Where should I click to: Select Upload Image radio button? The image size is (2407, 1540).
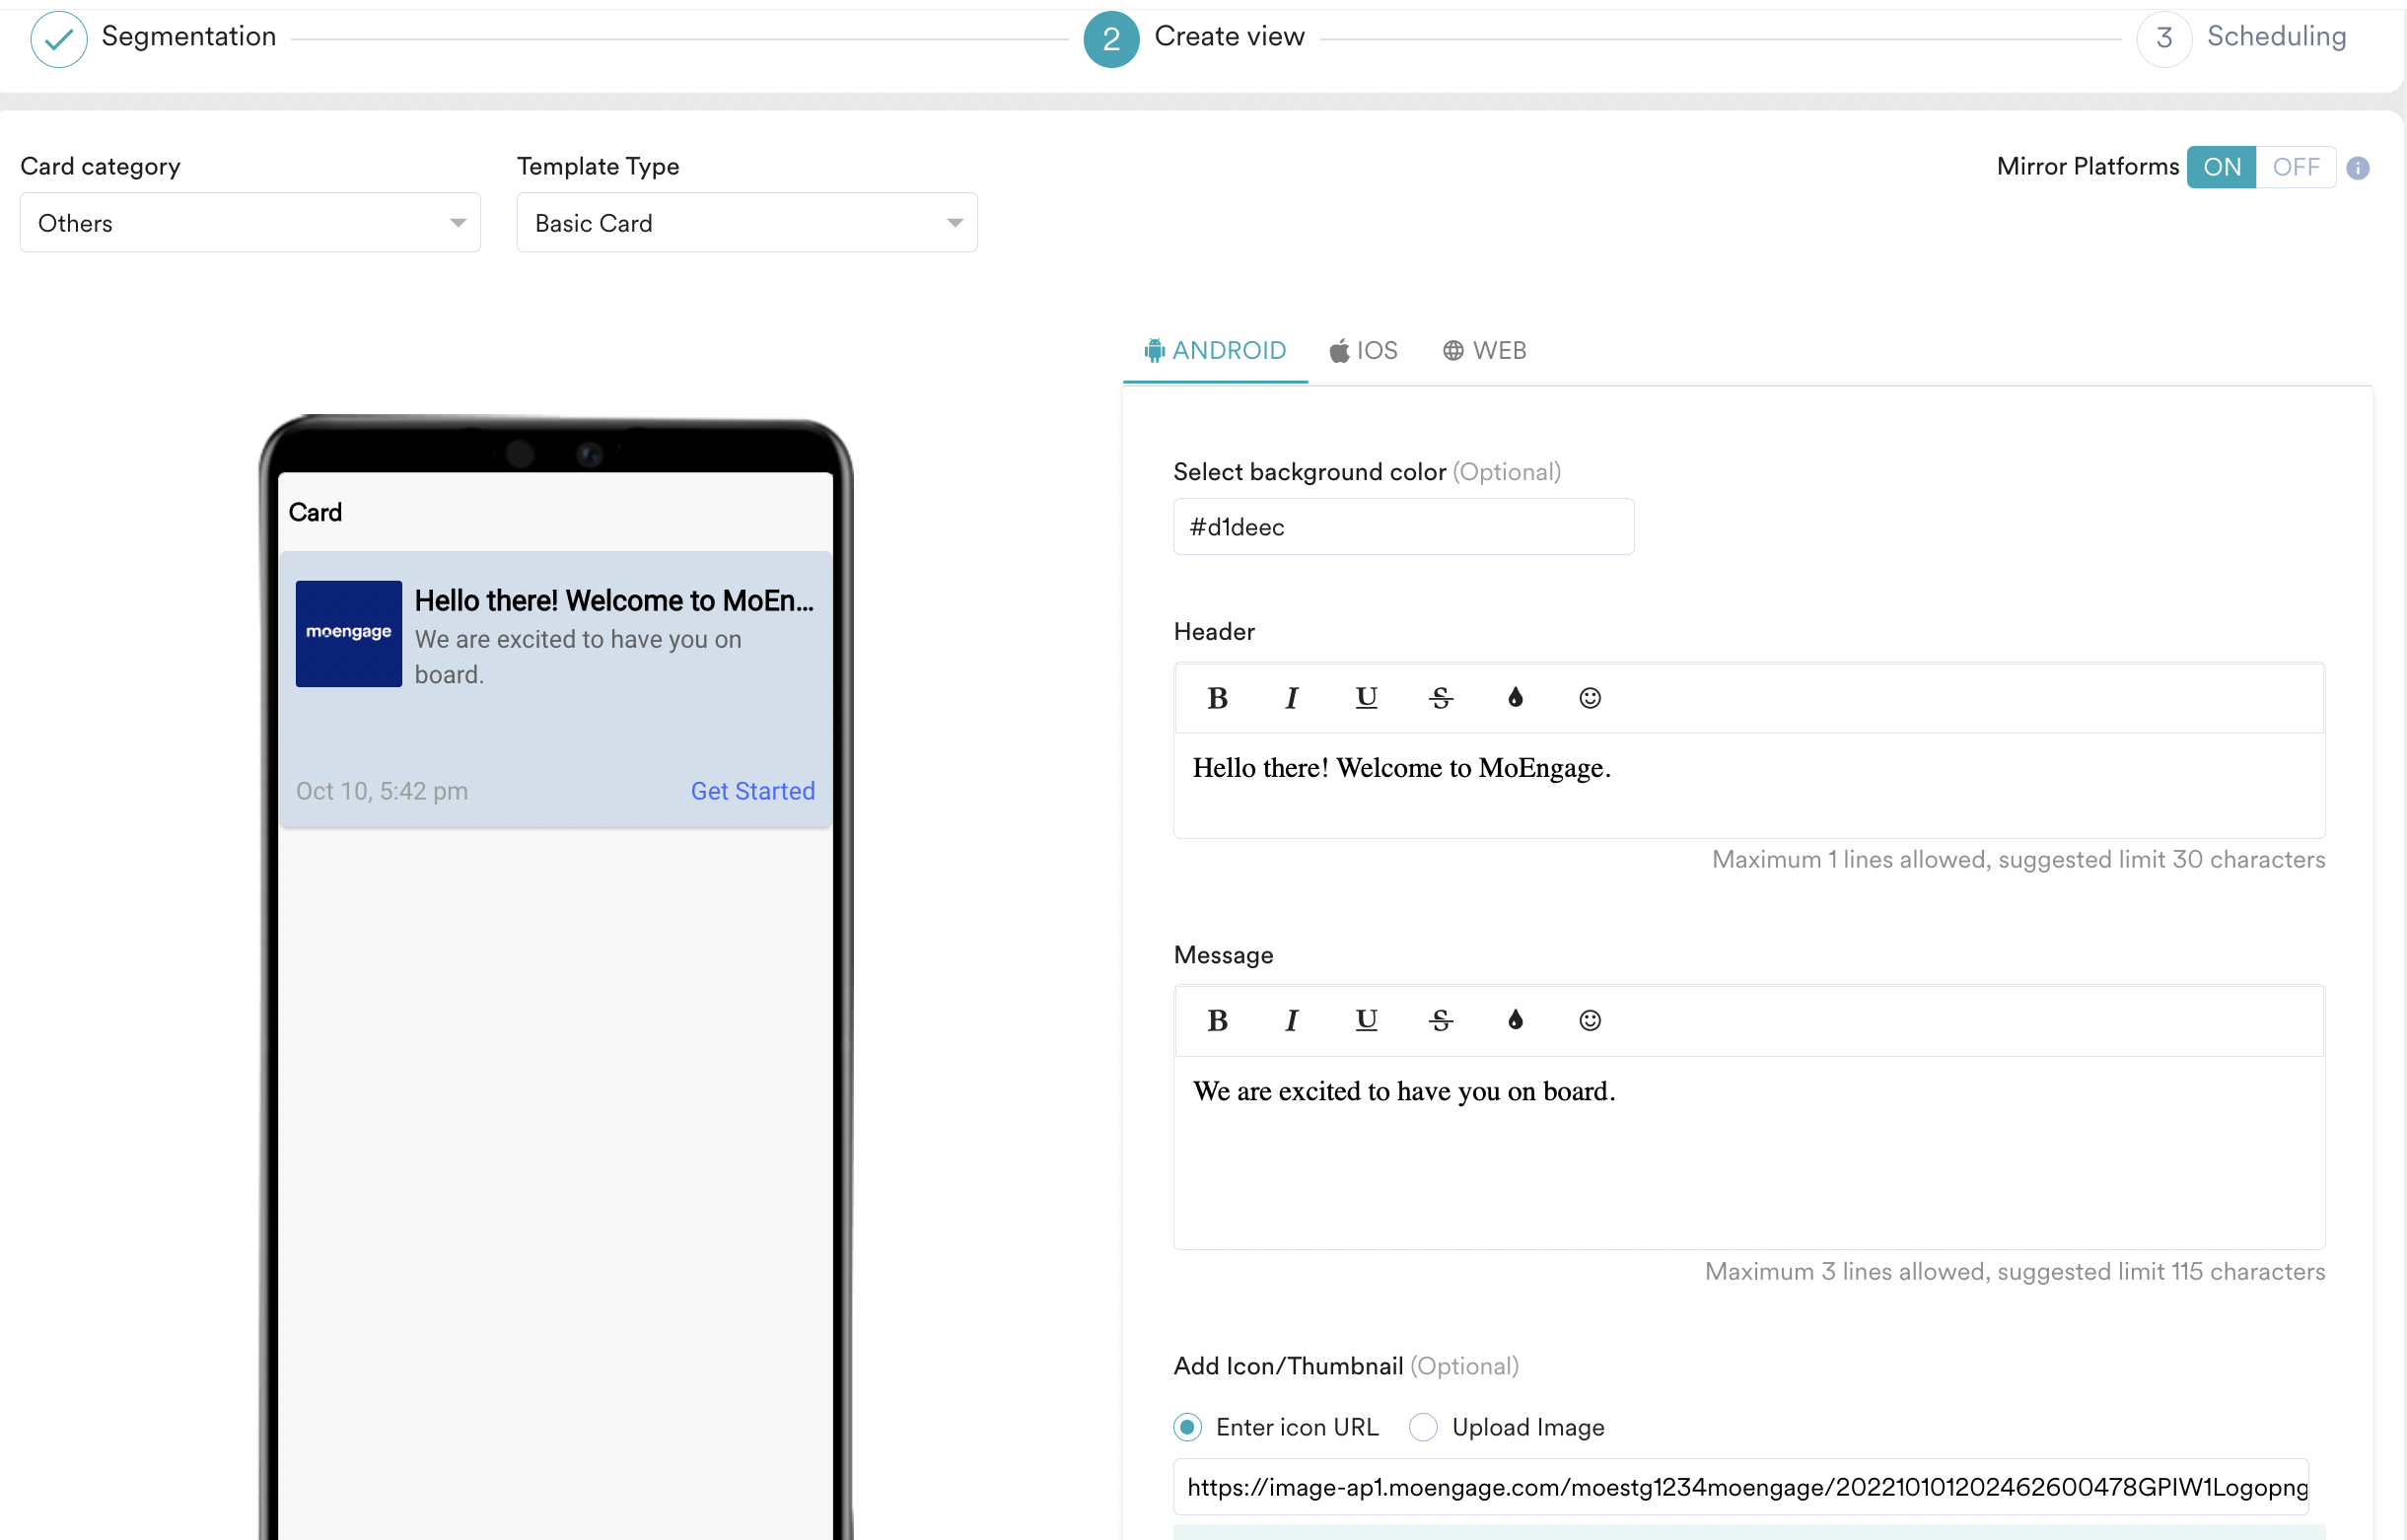click(x=1423, y=1427)
